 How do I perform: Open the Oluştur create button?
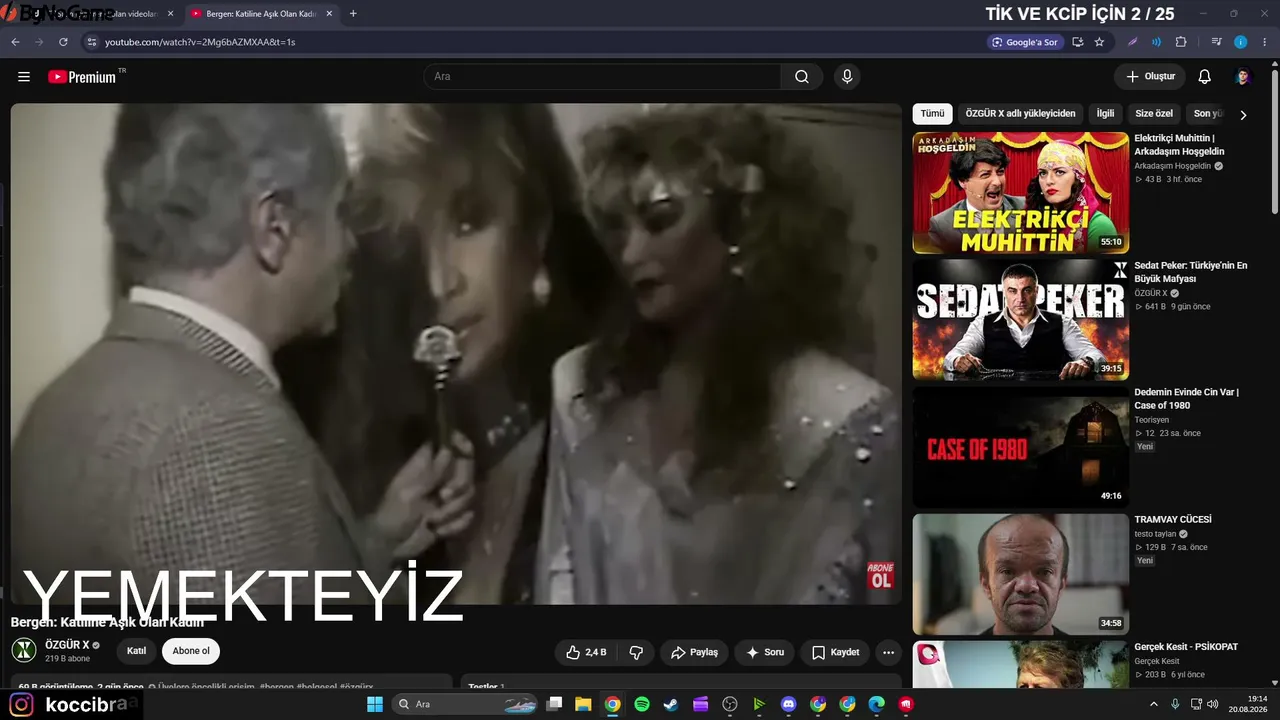pos(1150,77)
